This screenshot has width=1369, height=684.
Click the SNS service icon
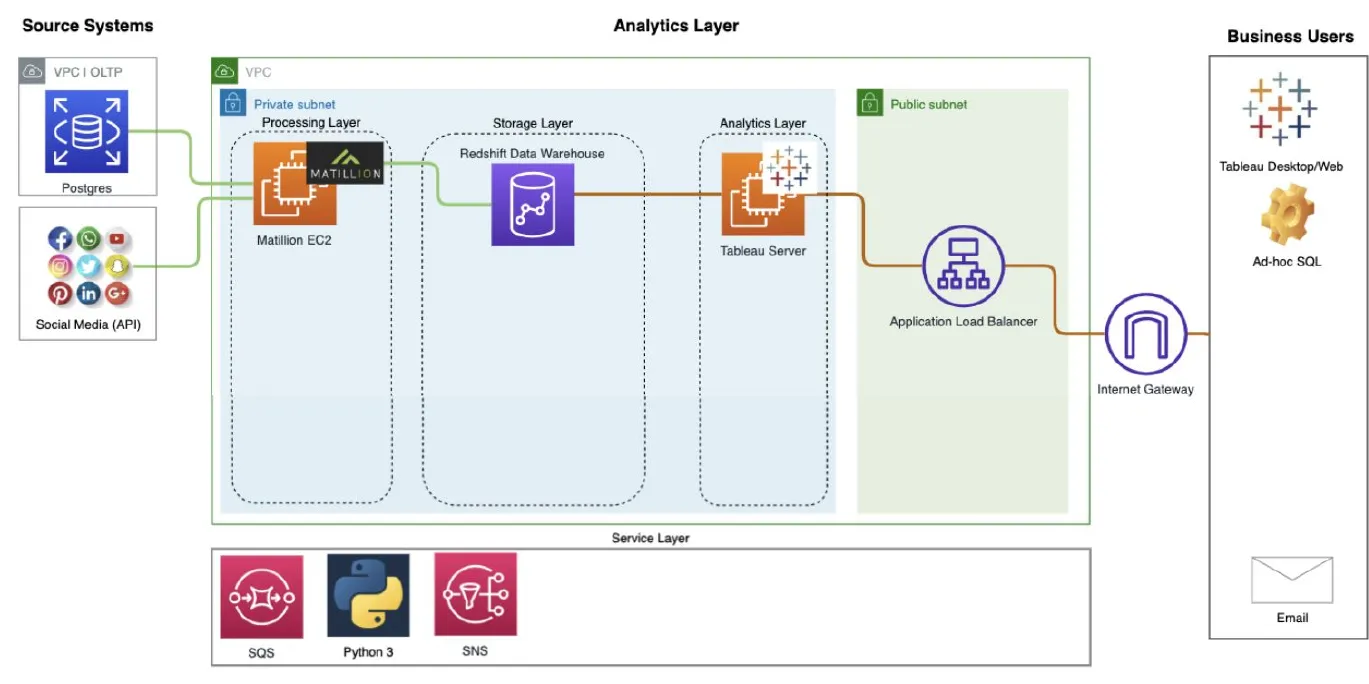475,594
